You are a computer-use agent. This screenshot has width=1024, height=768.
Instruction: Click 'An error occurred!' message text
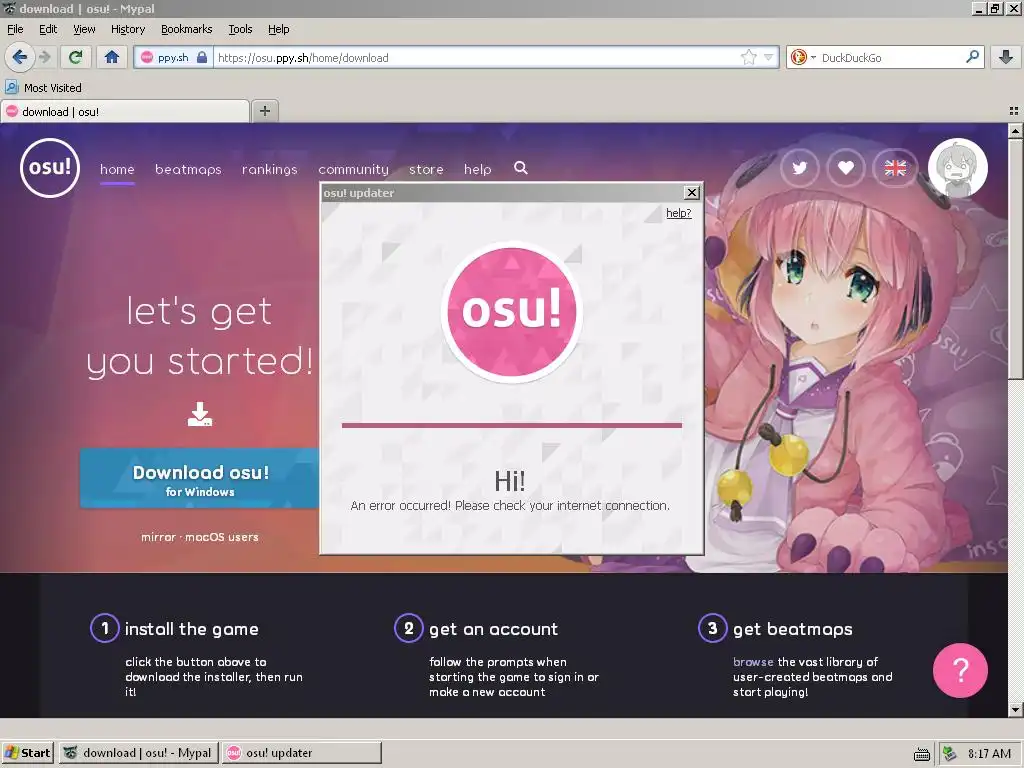[510, 505]
